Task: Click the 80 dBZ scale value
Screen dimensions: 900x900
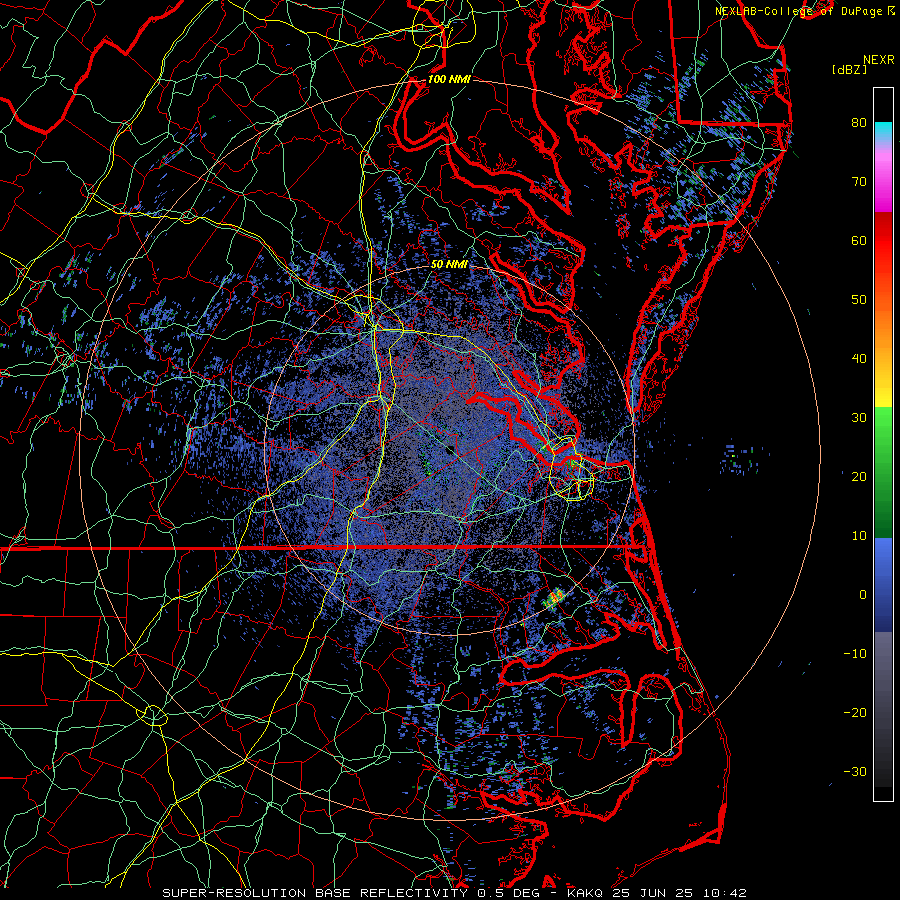Action: click(859, 123)
